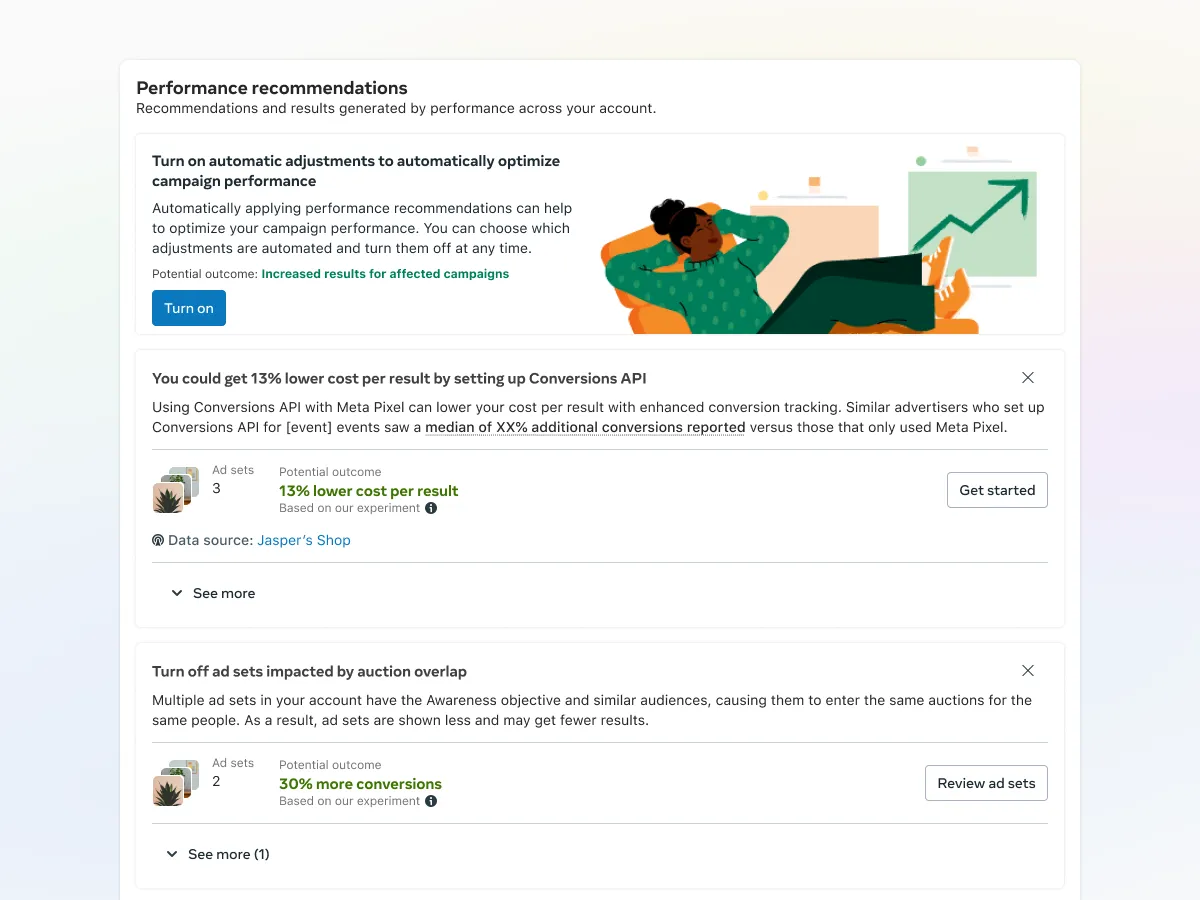This screenshot has width=1200, height=900.
Task: Click info icon beside 13% lower cost experiment
Action: [431, 508]
